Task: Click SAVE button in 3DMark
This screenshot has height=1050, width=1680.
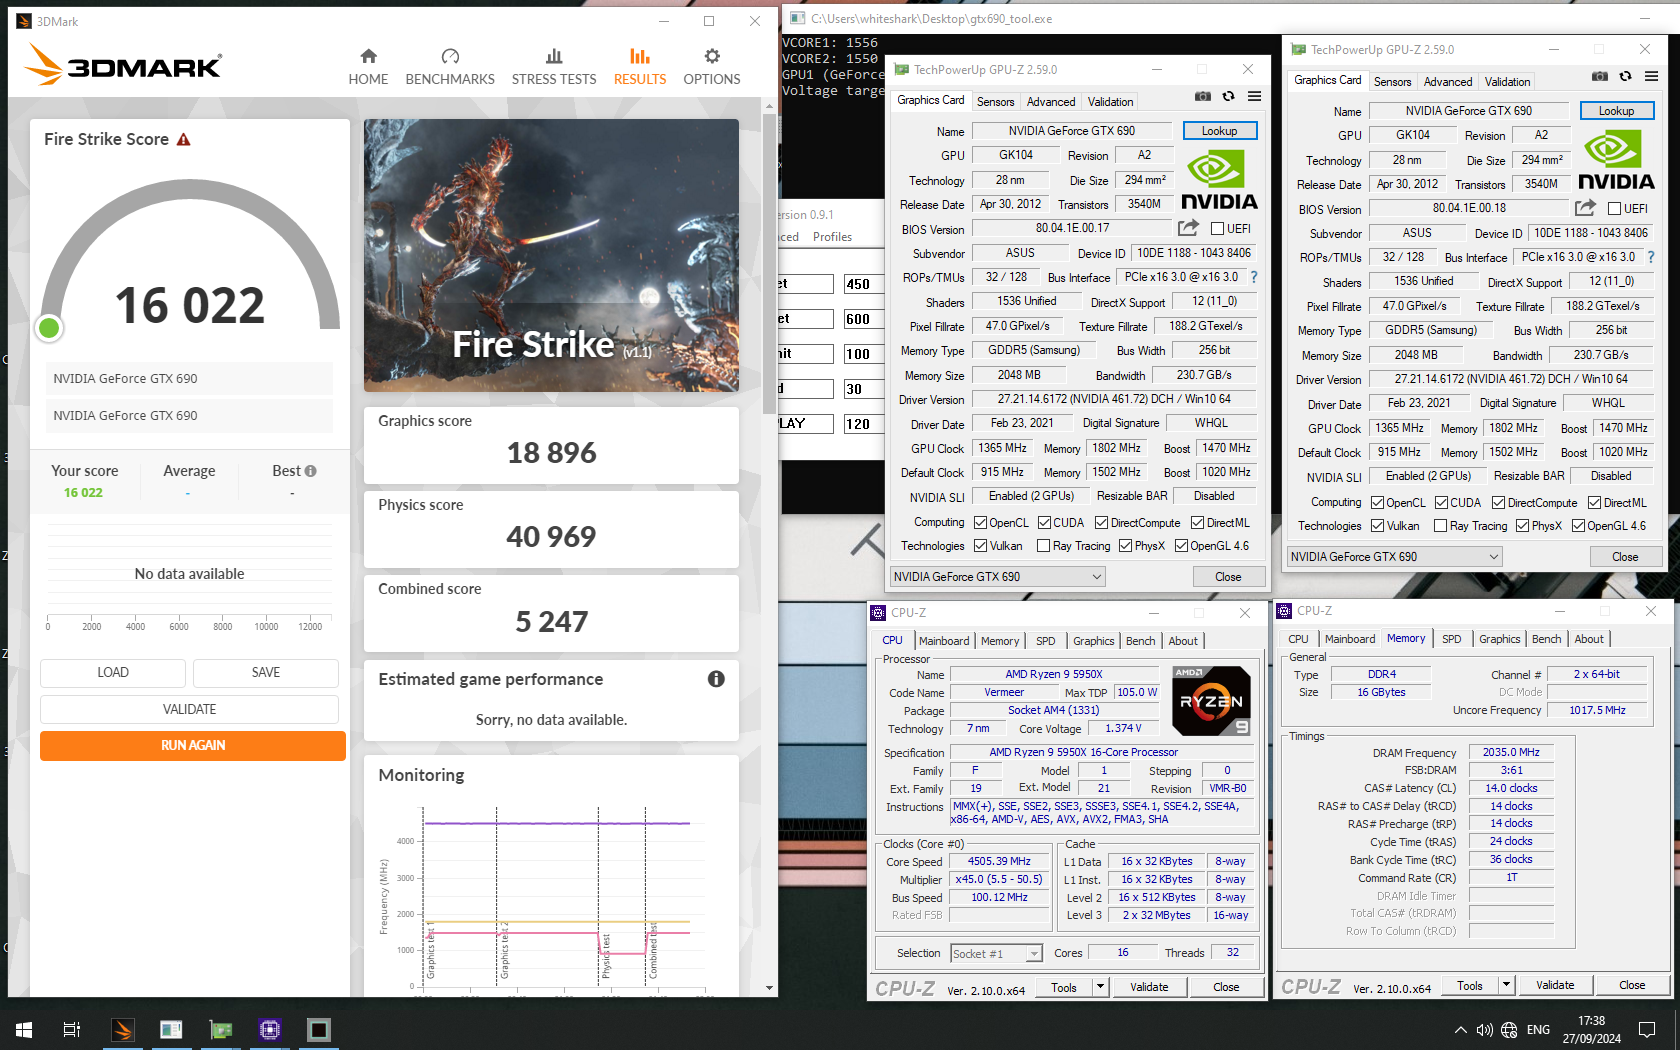Action: [266, 672]
